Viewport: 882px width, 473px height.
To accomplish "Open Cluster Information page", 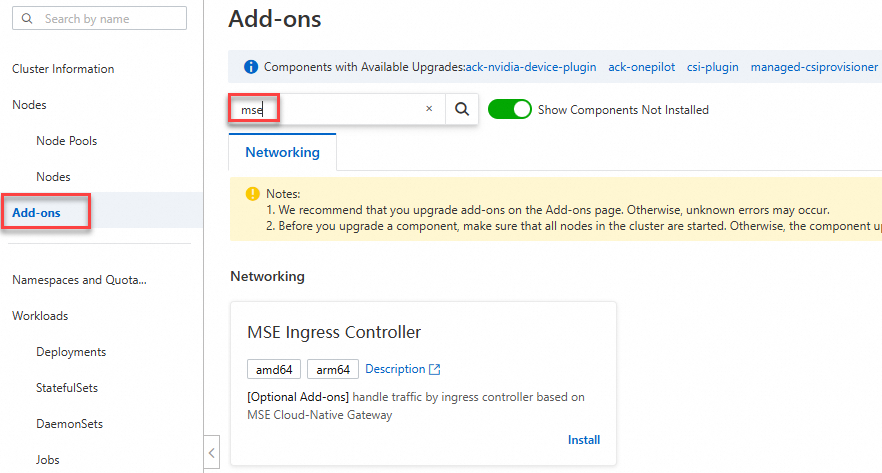I will pyautogui.click(x=63, y=69).
